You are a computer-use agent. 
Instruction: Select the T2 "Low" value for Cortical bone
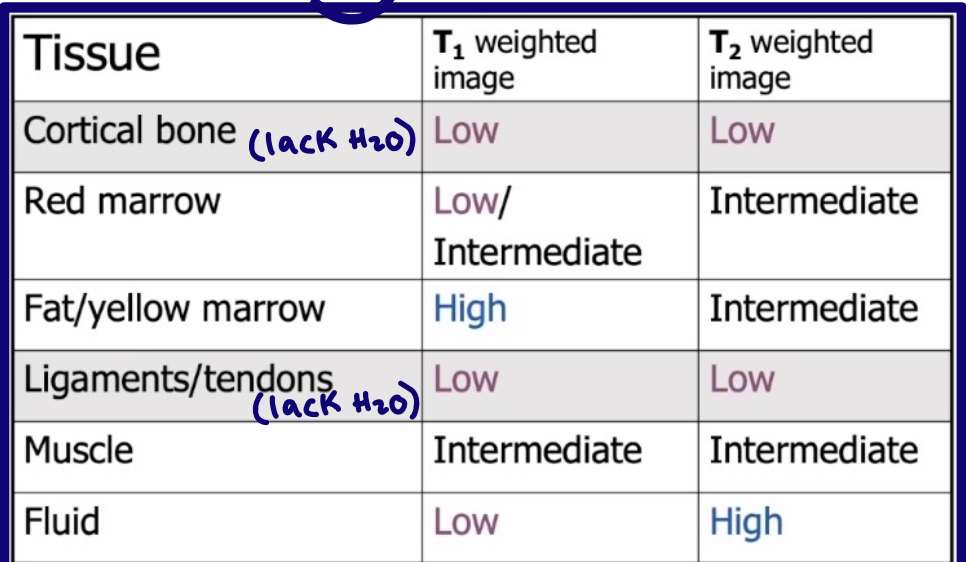pyautogui.click(x=742, y=131)
